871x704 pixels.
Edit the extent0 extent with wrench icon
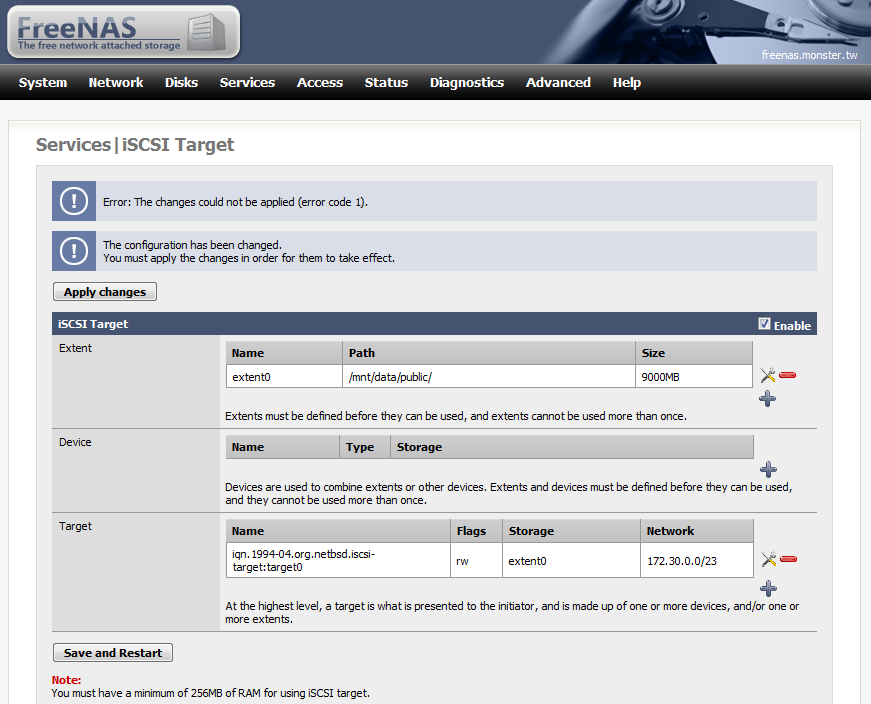point(768,376)
